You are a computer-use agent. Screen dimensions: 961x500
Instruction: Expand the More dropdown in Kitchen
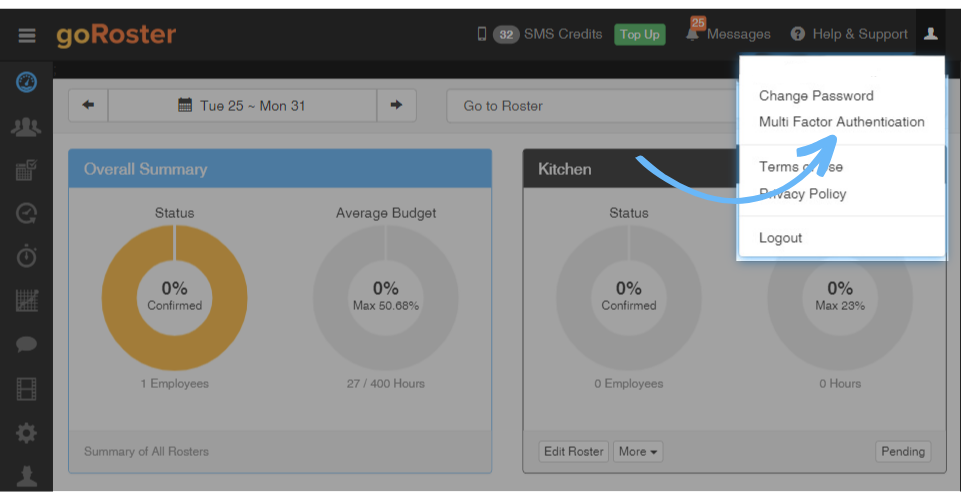pyautogui.click(x=638, y=452)
